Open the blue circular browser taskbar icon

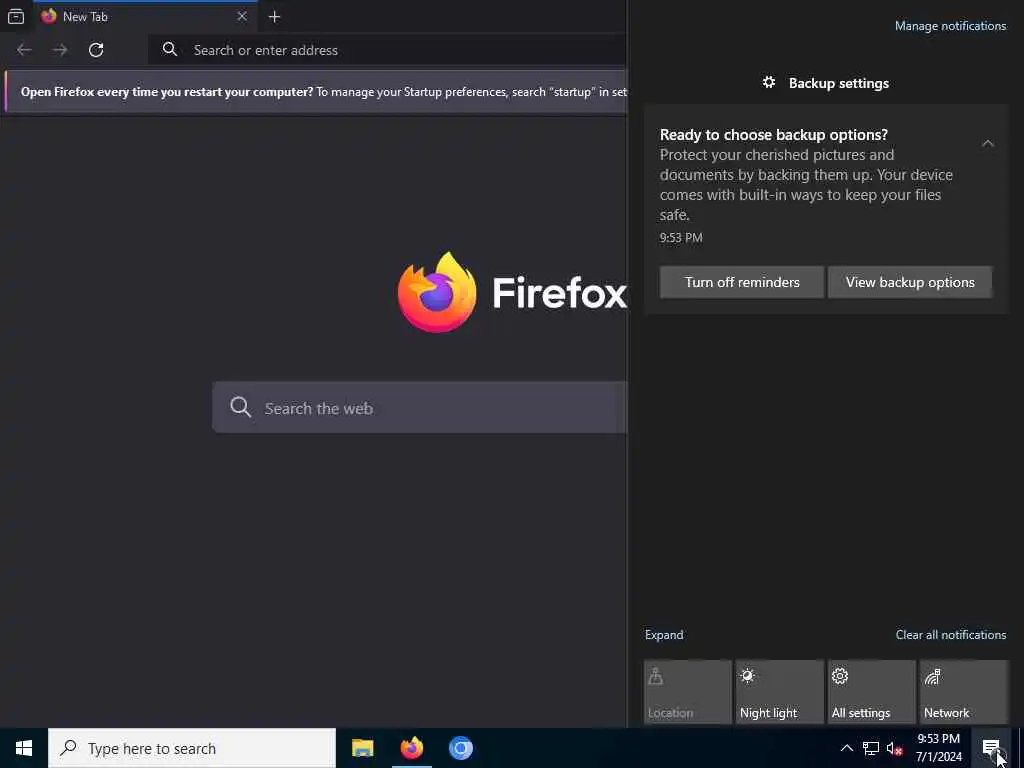460,748
